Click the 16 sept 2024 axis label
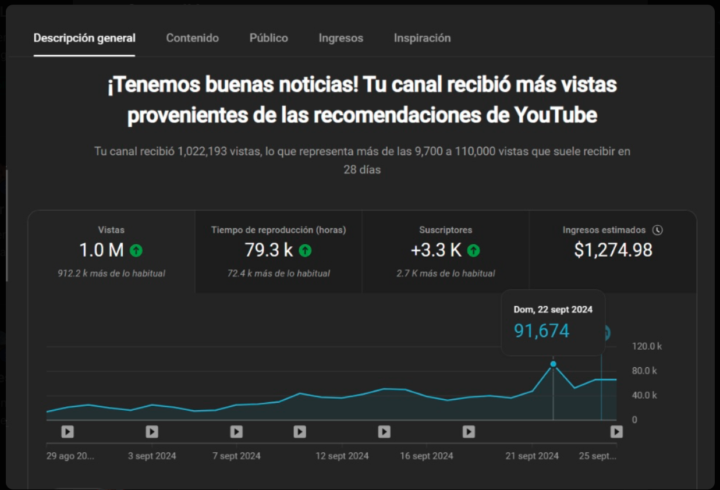This screenshot has height=490, width=720. pyautogui.click(x=427, y=456)
